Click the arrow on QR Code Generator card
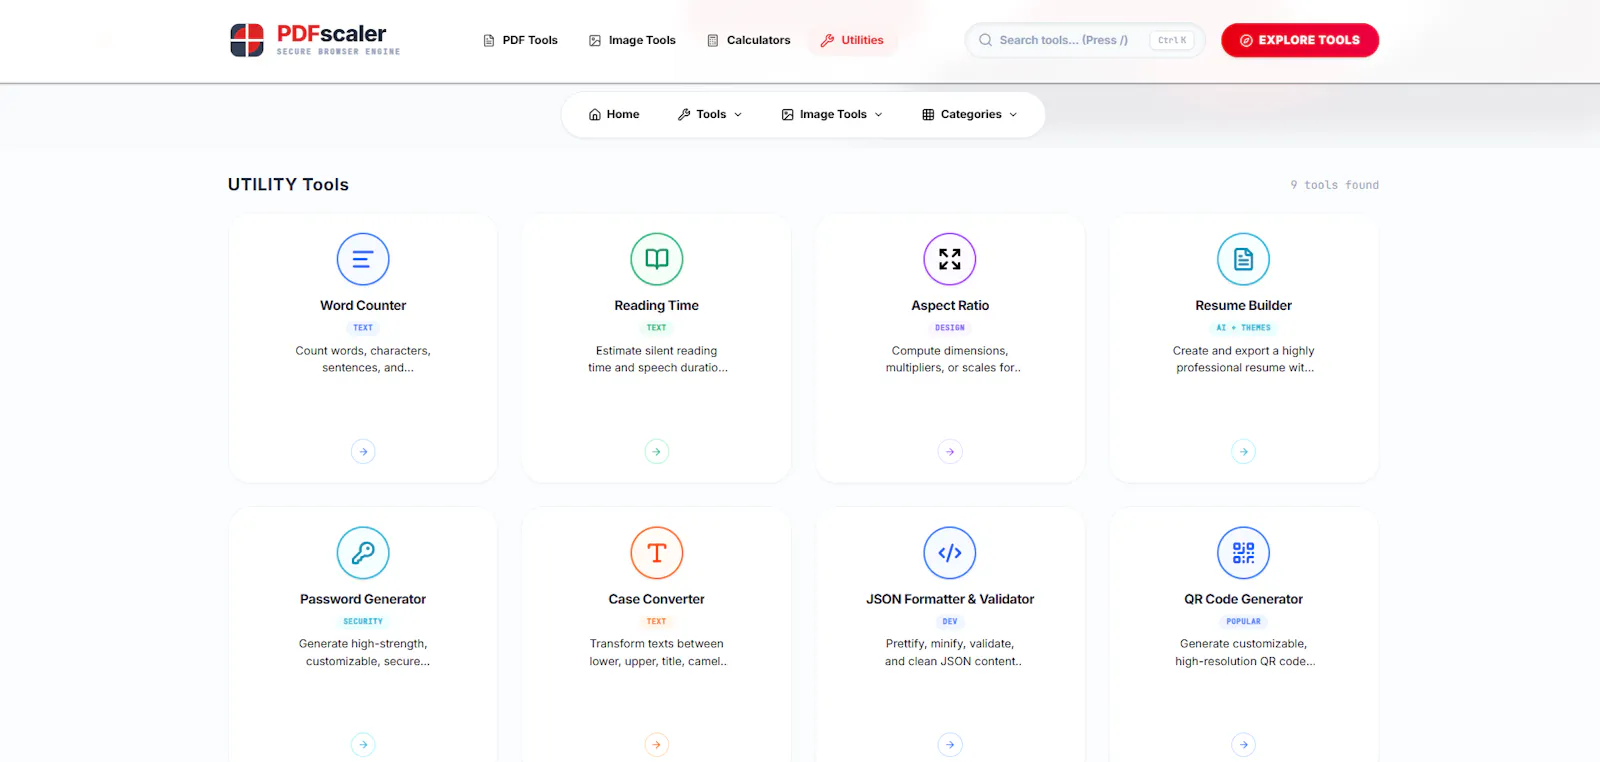The width and height of the screenshot is (1600, 762). [x=1244, y=745]
